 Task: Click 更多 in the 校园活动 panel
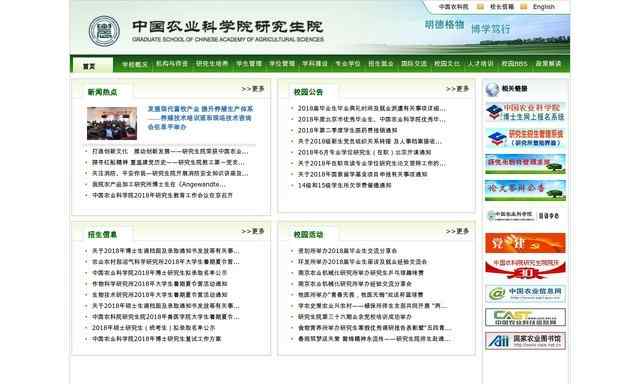point(458,231)
